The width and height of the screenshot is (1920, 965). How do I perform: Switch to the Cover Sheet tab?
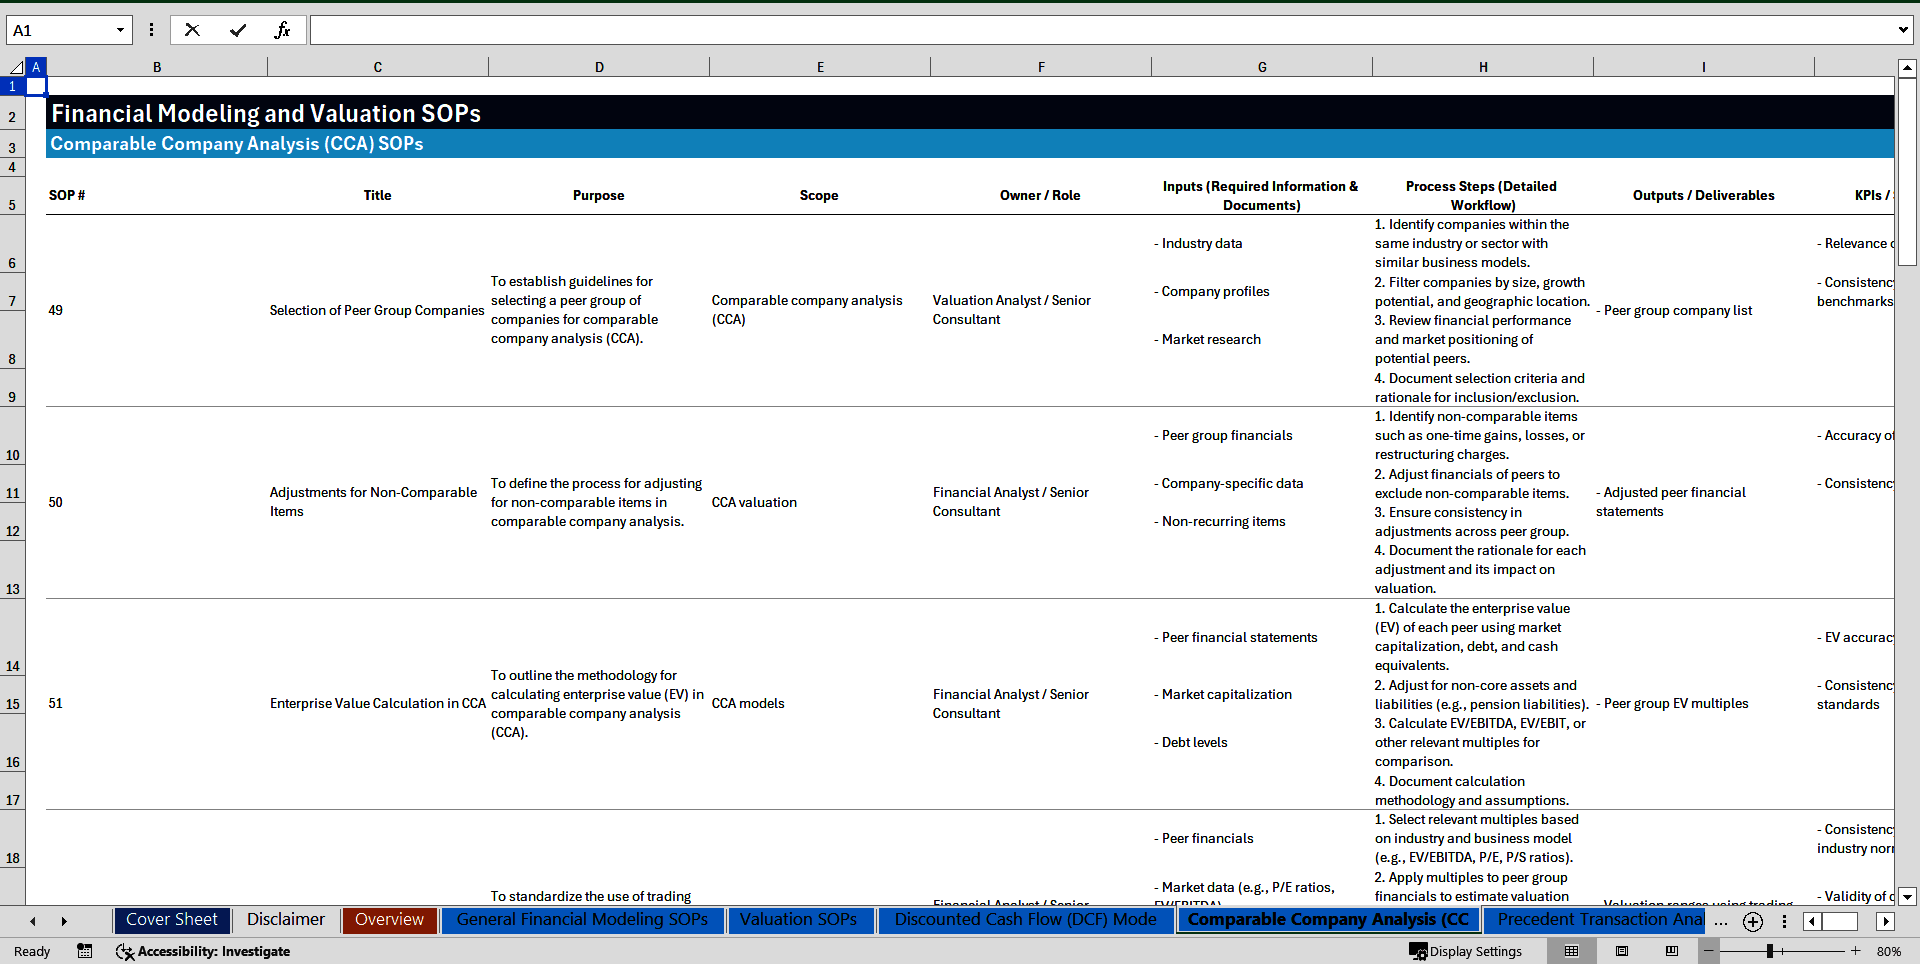[x=171, y=920]
